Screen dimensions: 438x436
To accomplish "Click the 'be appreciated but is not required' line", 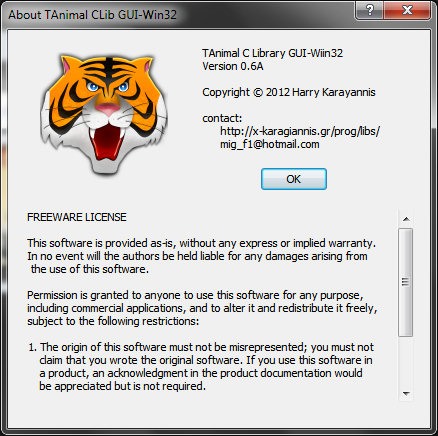I will [122, 386].
